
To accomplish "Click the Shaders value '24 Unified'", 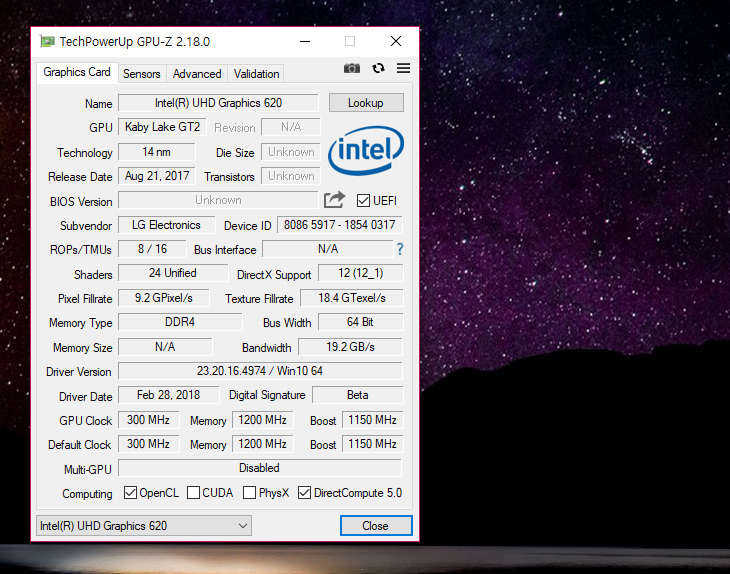I will [173, 273].
